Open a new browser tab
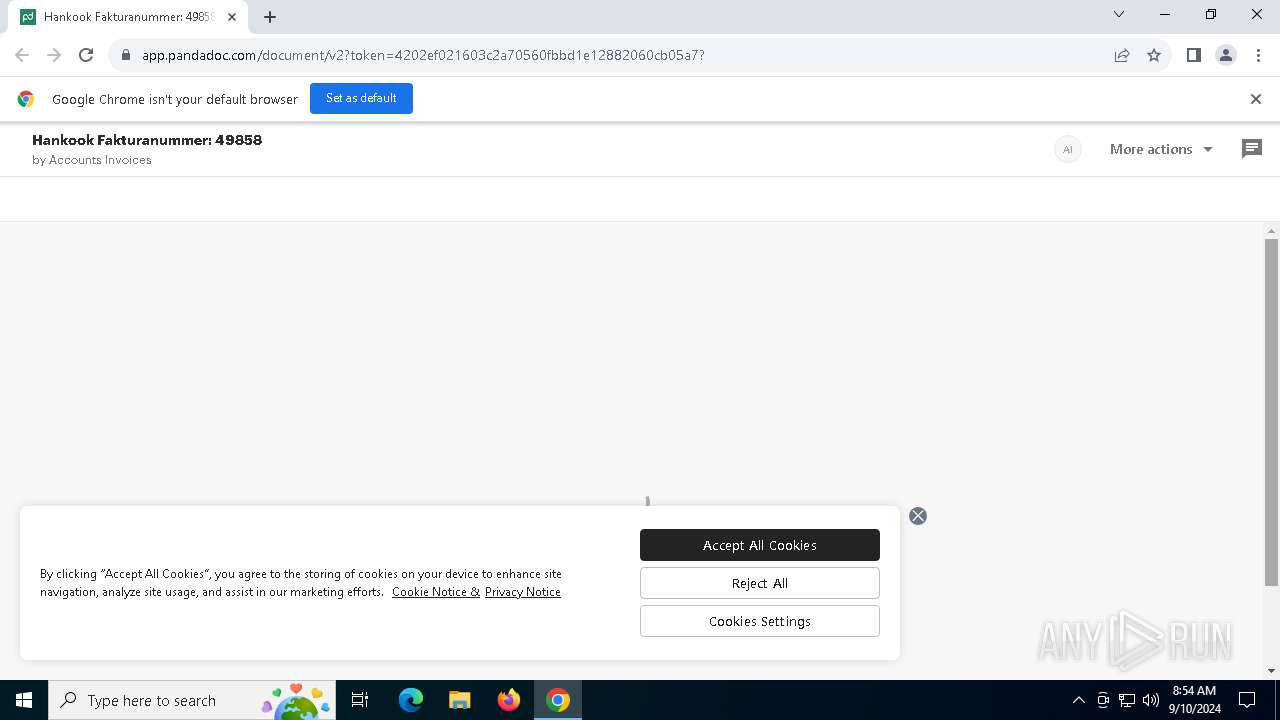This screenshot has height=720, width=1280. (270, 17)
